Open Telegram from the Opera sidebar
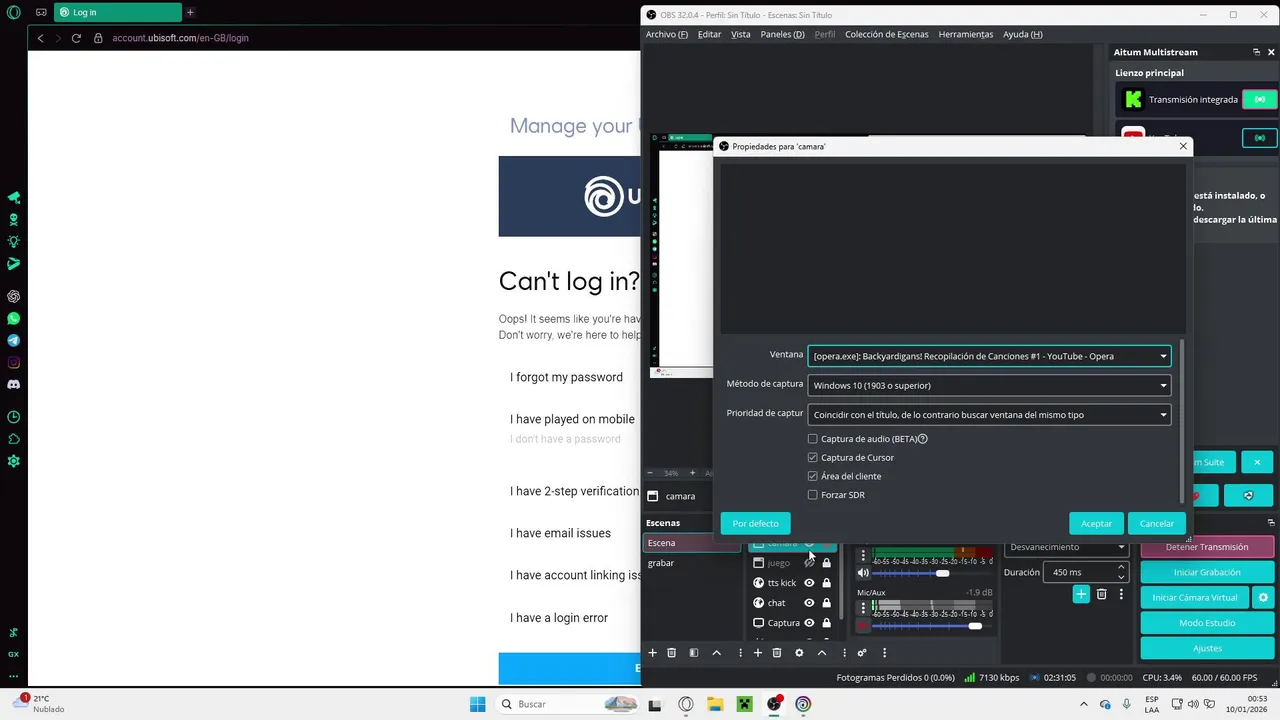This screenshot has height=720, width=1280. (x=13, y=341)
